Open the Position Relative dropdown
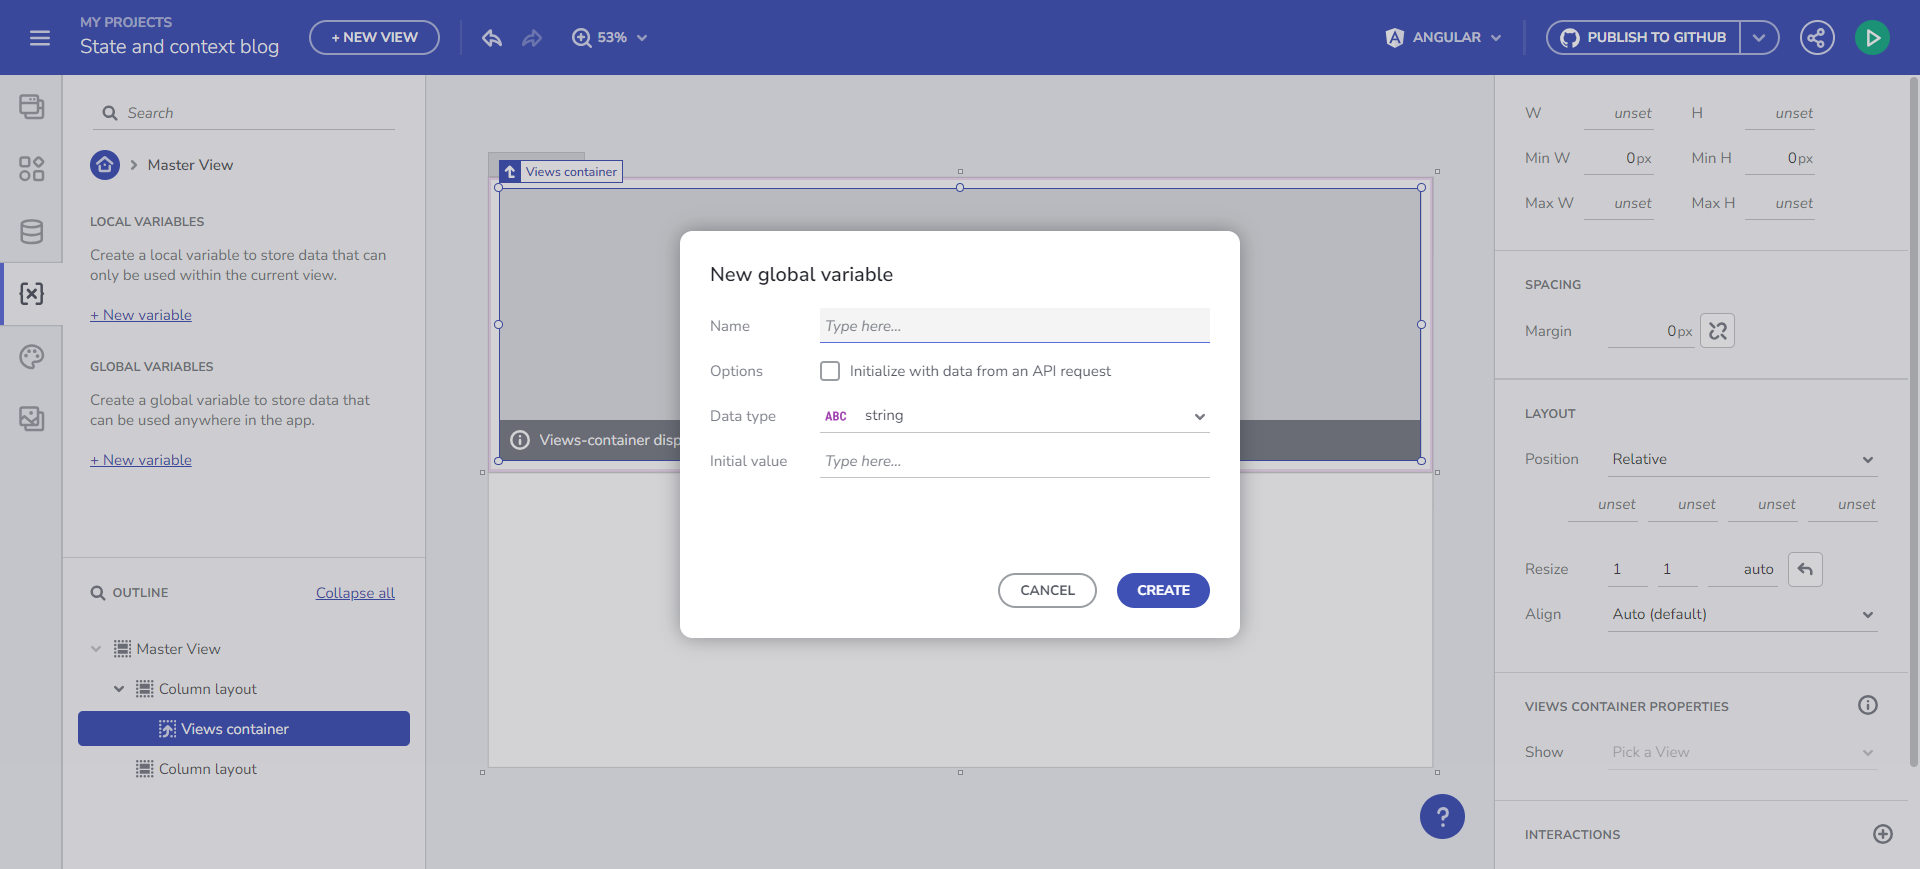The image size is (1920, 869). point(1742,459)
